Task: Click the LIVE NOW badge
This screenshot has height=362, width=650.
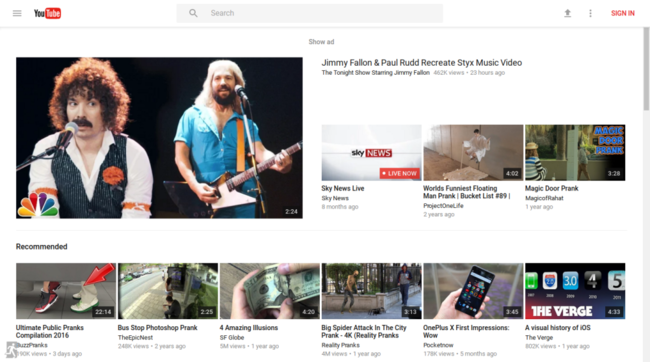Action: [x=400, y=173]
